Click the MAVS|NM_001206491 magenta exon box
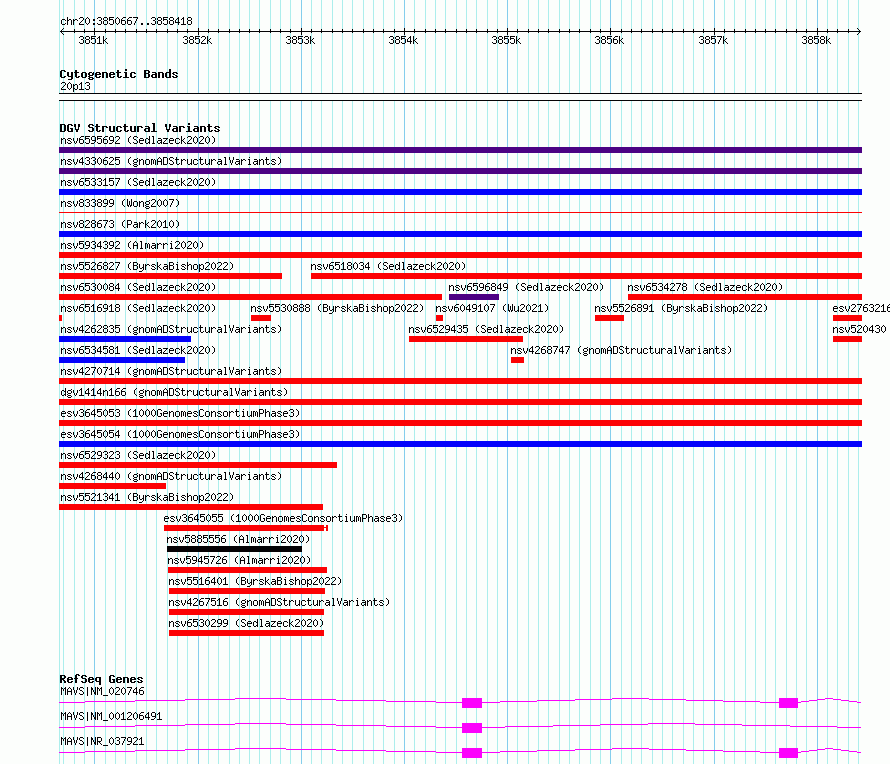This screenshot has height=764, width=890. click(472, 728)
